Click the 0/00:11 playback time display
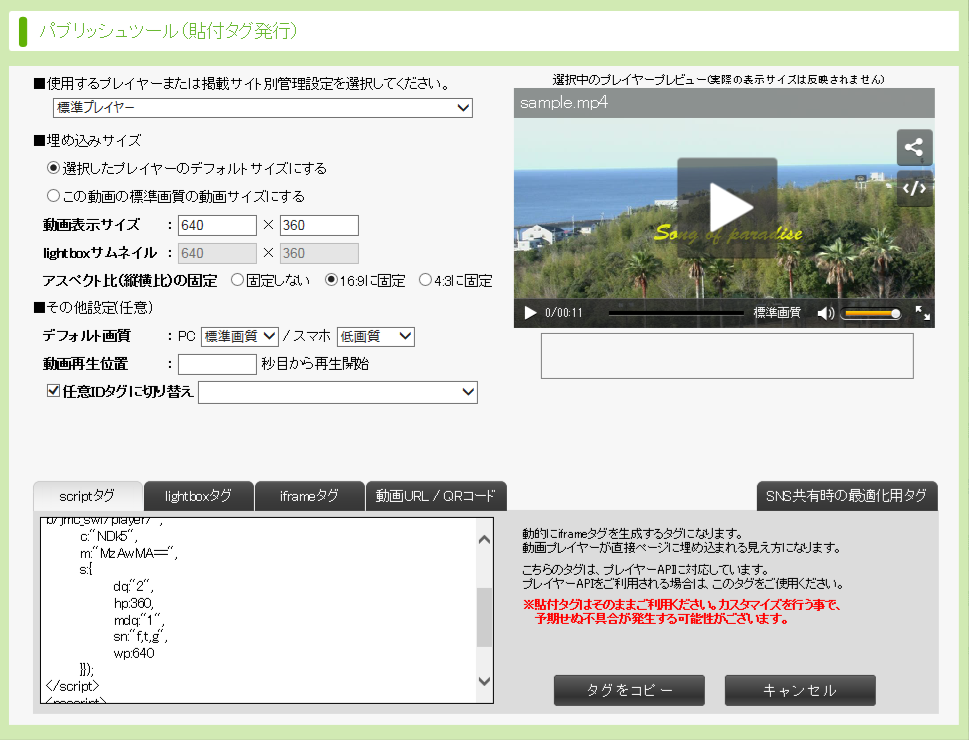 (564, 313)
